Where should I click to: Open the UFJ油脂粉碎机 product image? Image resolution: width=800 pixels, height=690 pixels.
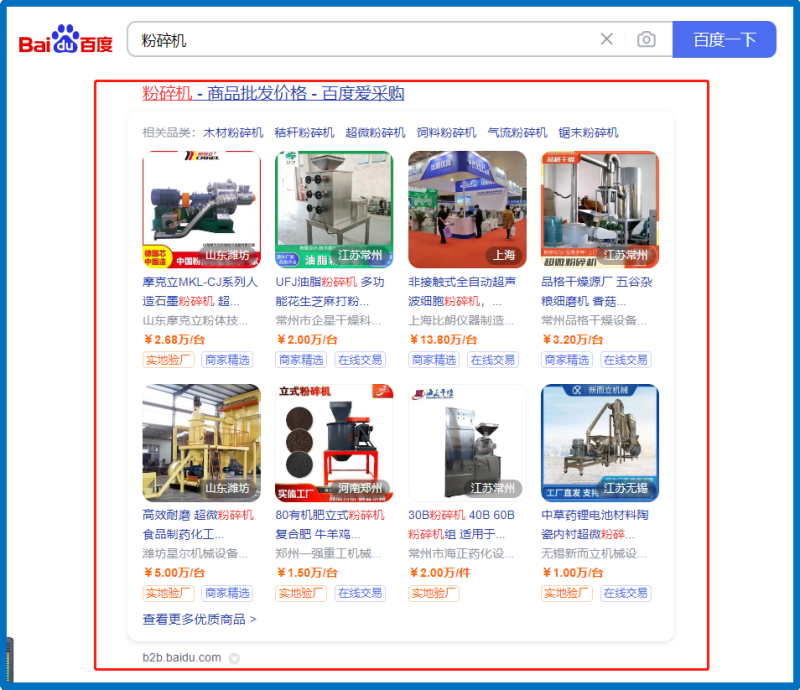(x=334, y=209)
